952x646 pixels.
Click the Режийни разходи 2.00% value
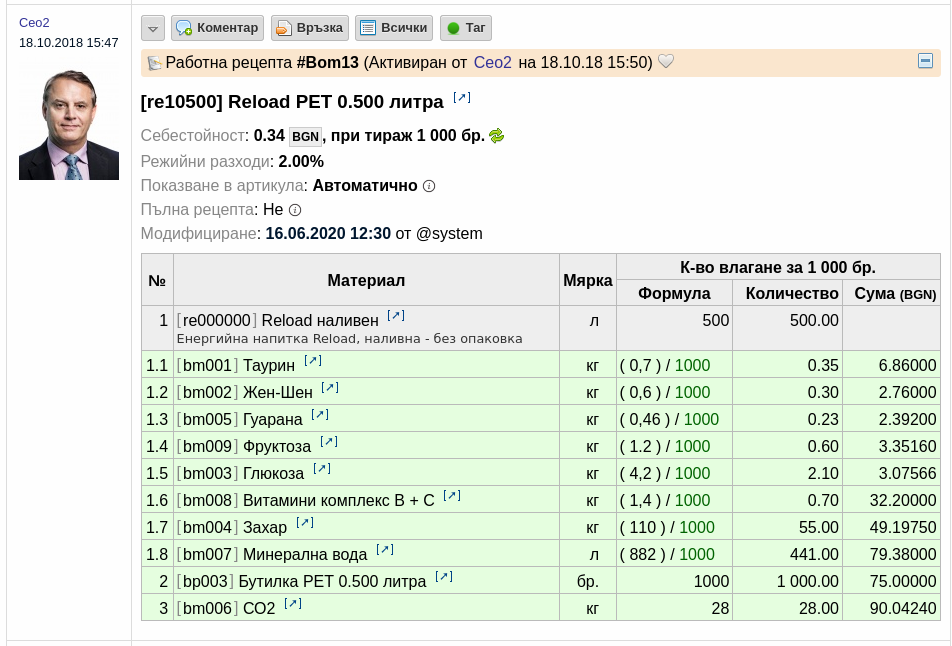click(x=301, y=162)
